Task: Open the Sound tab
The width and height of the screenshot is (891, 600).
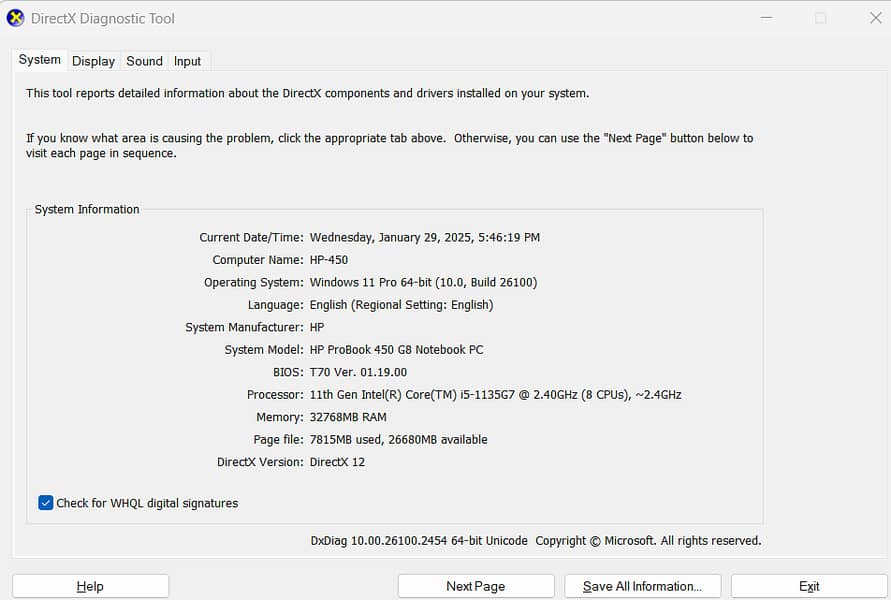Action: point(144,61)
